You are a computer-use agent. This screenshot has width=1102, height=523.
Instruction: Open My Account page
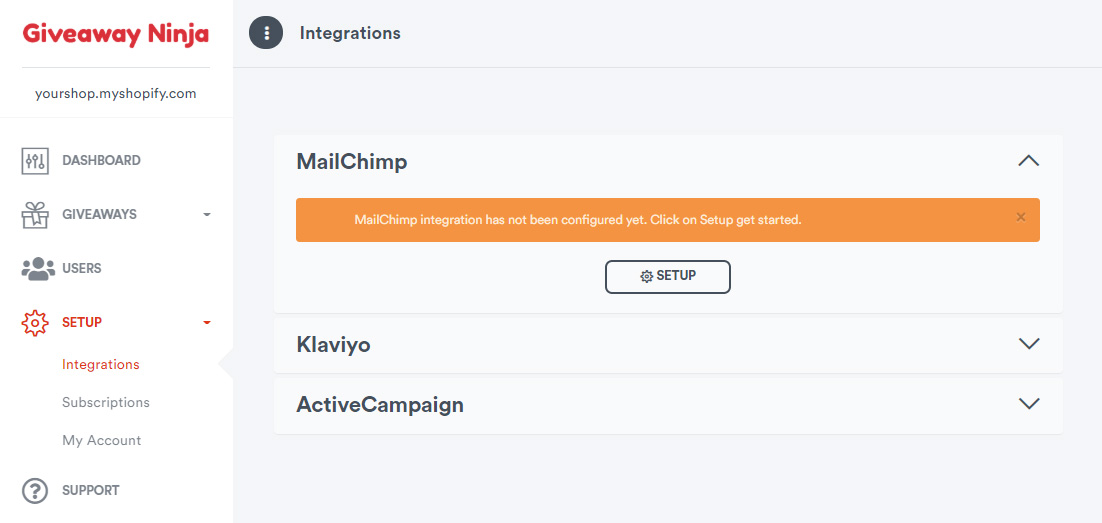[102, 441]
